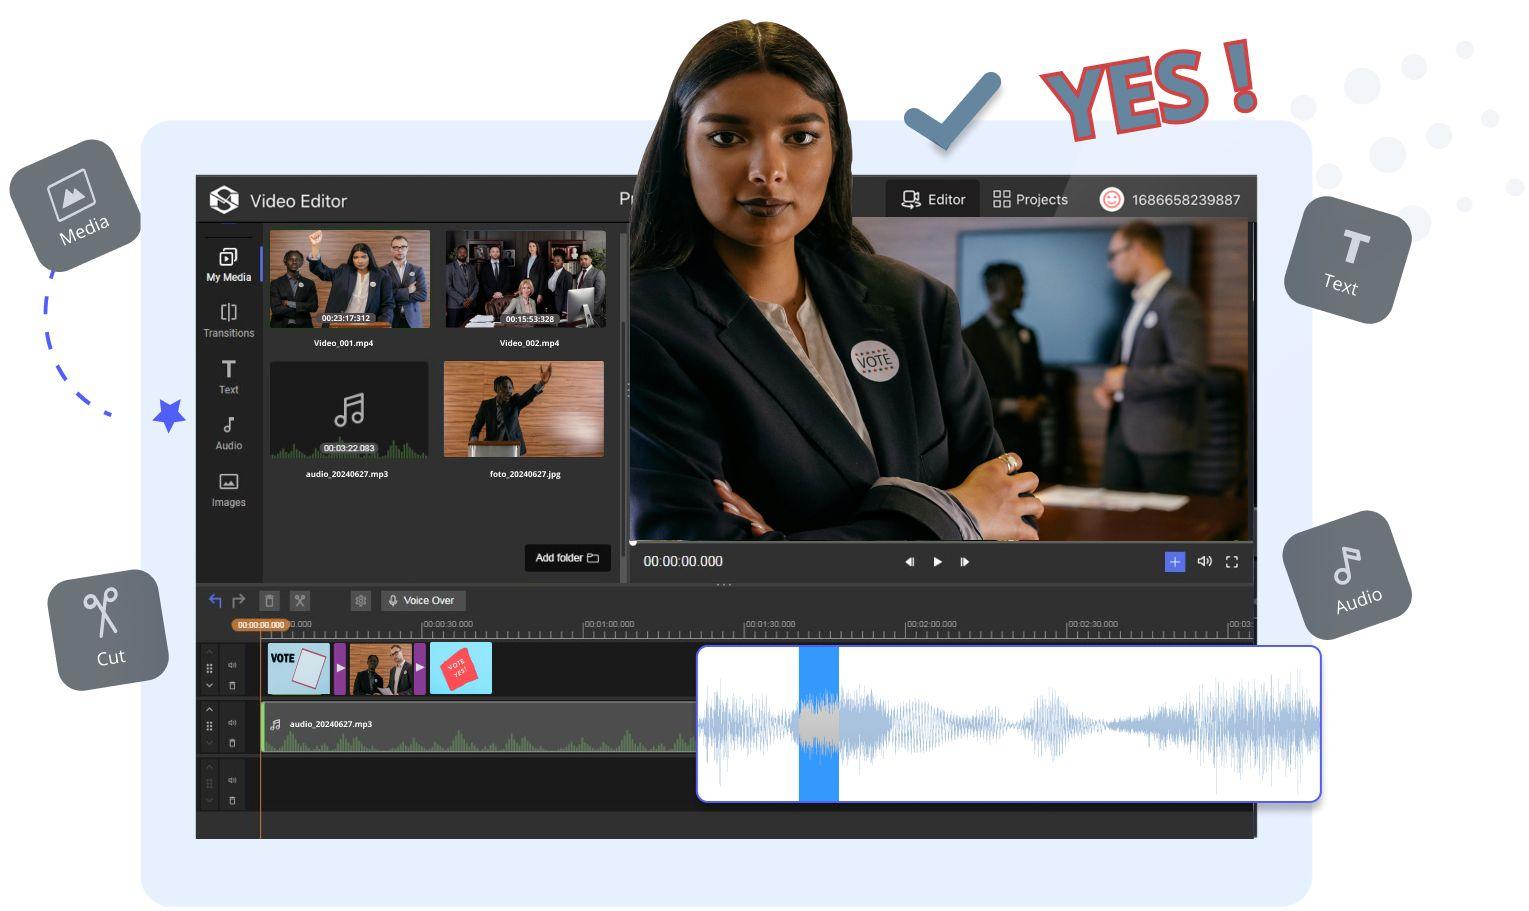Open the Audio section in sidebar
The image size is (1529, 911).
click(229, 433)
